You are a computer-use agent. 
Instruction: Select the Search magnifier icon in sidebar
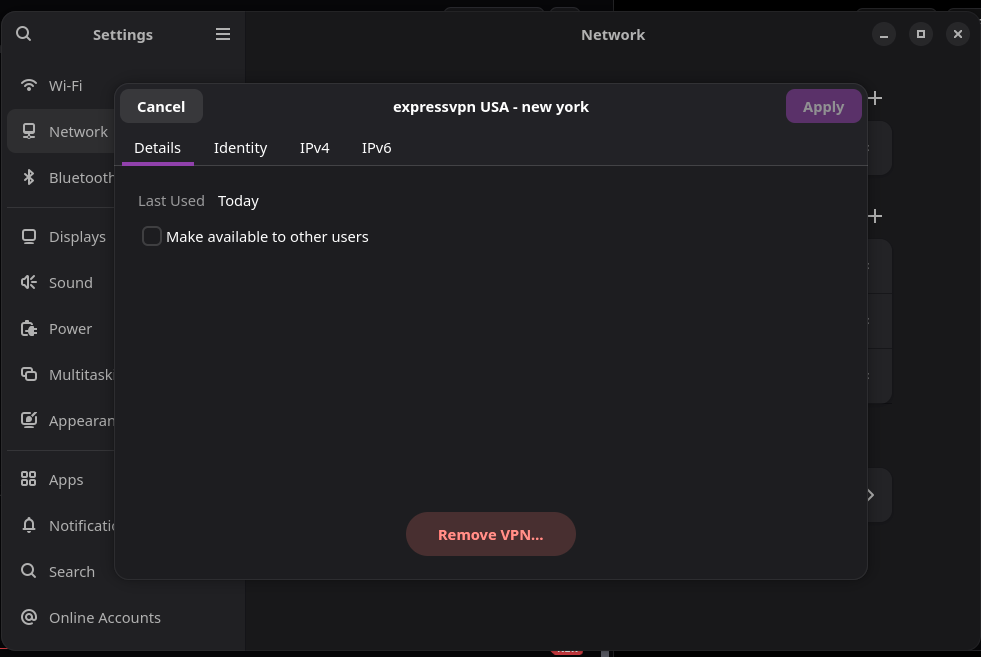(29, 571)
